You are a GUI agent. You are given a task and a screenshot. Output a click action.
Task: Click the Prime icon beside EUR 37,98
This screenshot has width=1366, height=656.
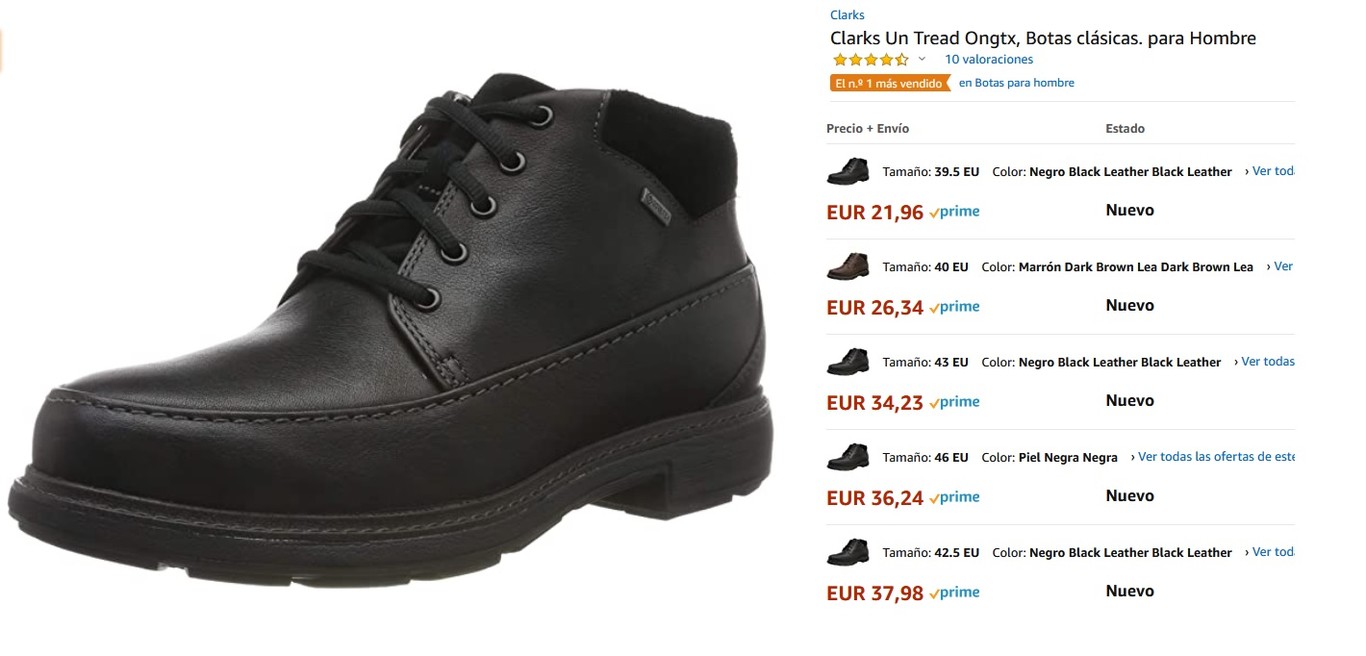(954, 592)
